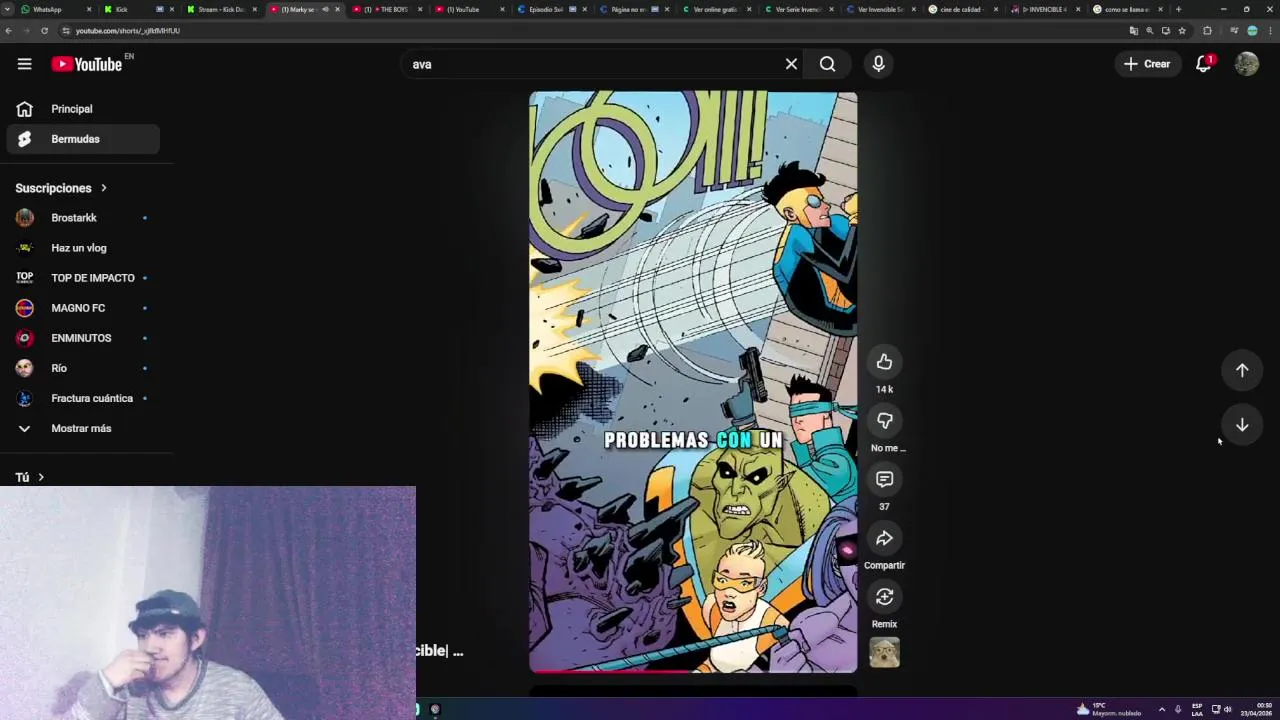The width and height of the screenshot is (1280, 720).
Task: Switch to Stream - Kick Dashboard tab
Action: [x=222, y=9]
